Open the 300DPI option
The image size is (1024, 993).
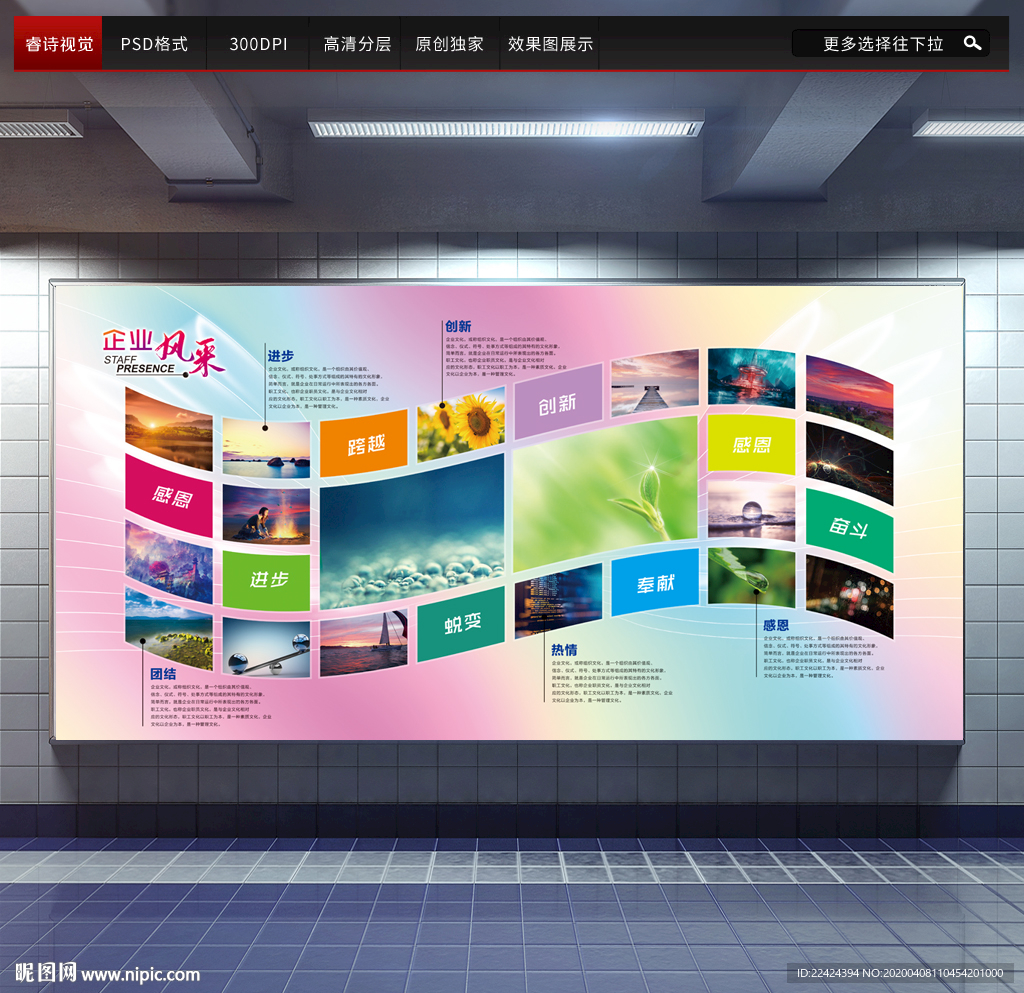pyautogui.click(x=257, y=43)
